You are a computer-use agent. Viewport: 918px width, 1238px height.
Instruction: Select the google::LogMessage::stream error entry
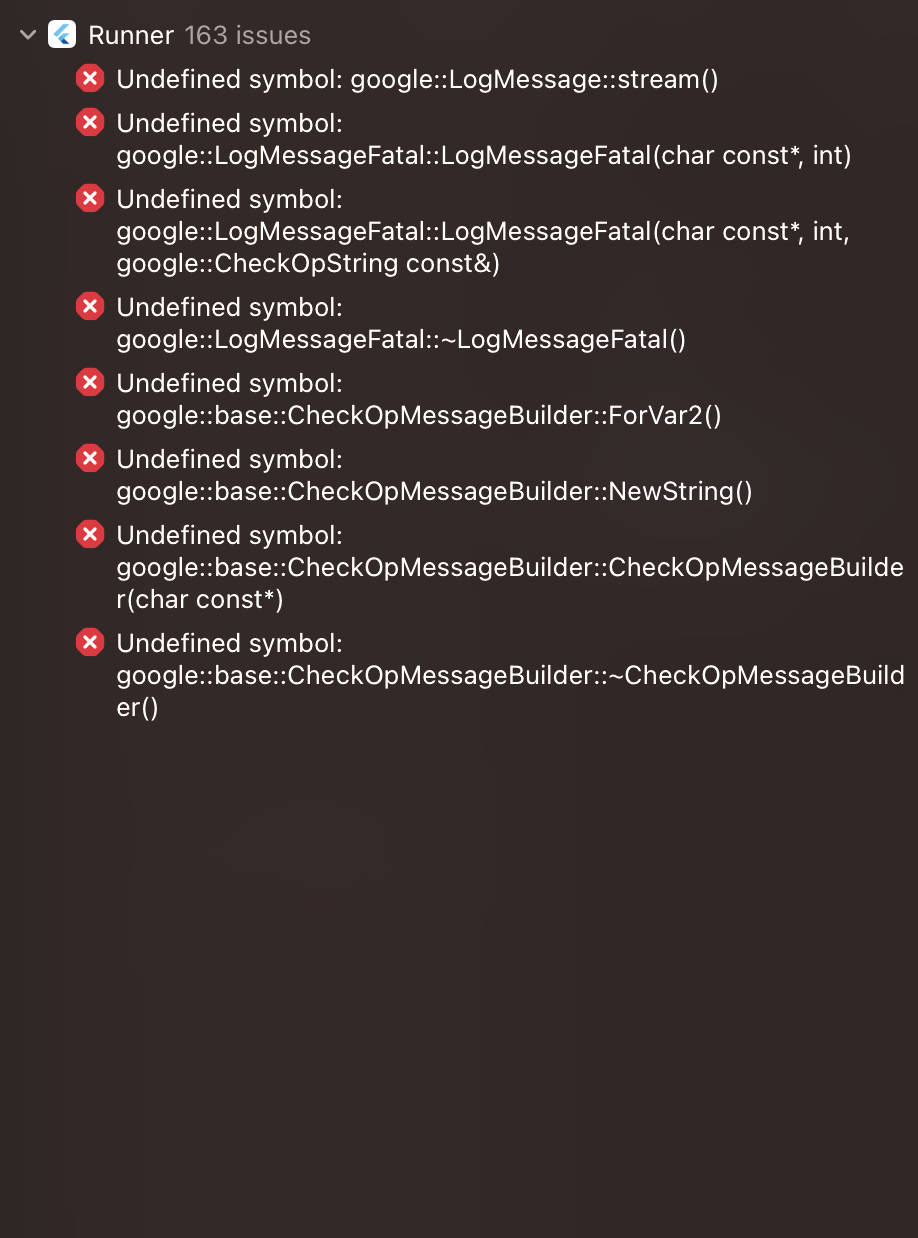coord(417,78)
